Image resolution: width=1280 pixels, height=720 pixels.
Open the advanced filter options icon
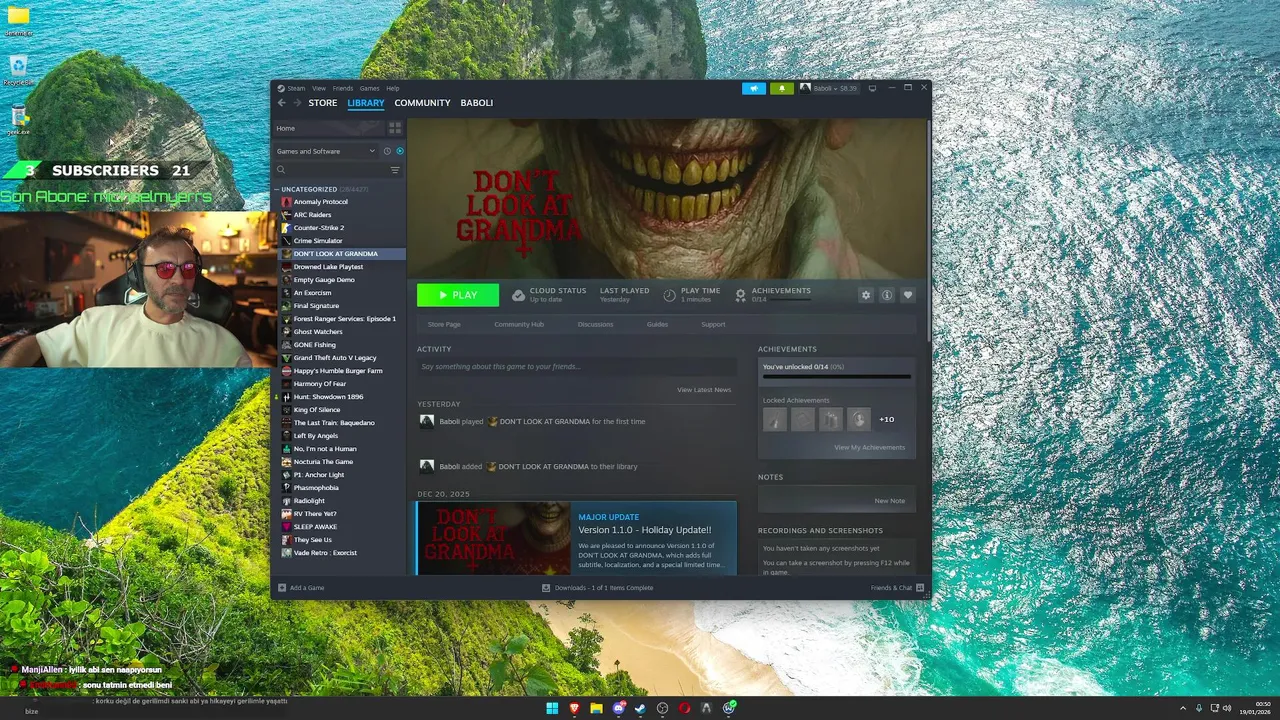395,170
